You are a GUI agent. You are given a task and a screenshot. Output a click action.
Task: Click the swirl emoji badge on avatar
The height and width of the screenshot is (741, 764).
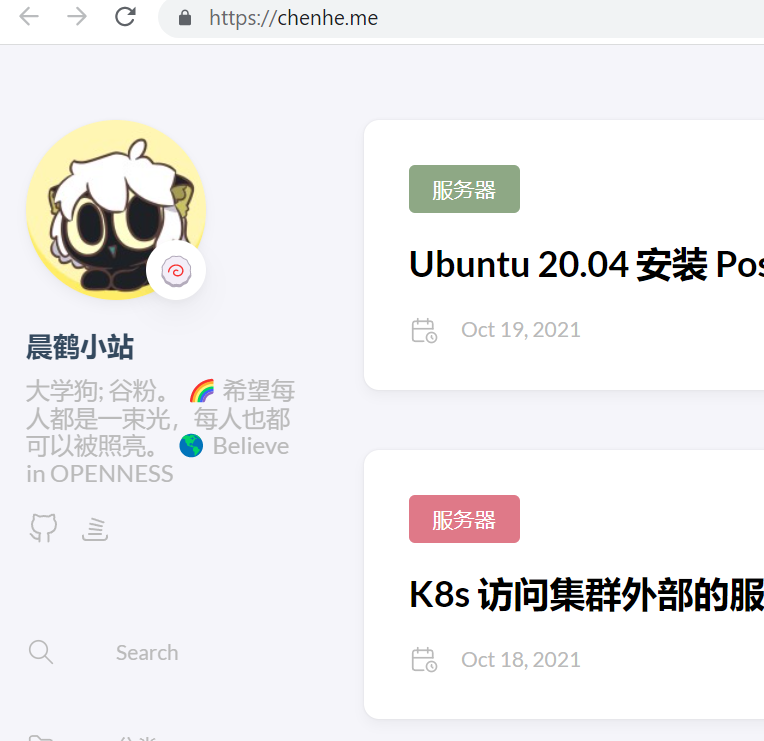click(176, 270)
